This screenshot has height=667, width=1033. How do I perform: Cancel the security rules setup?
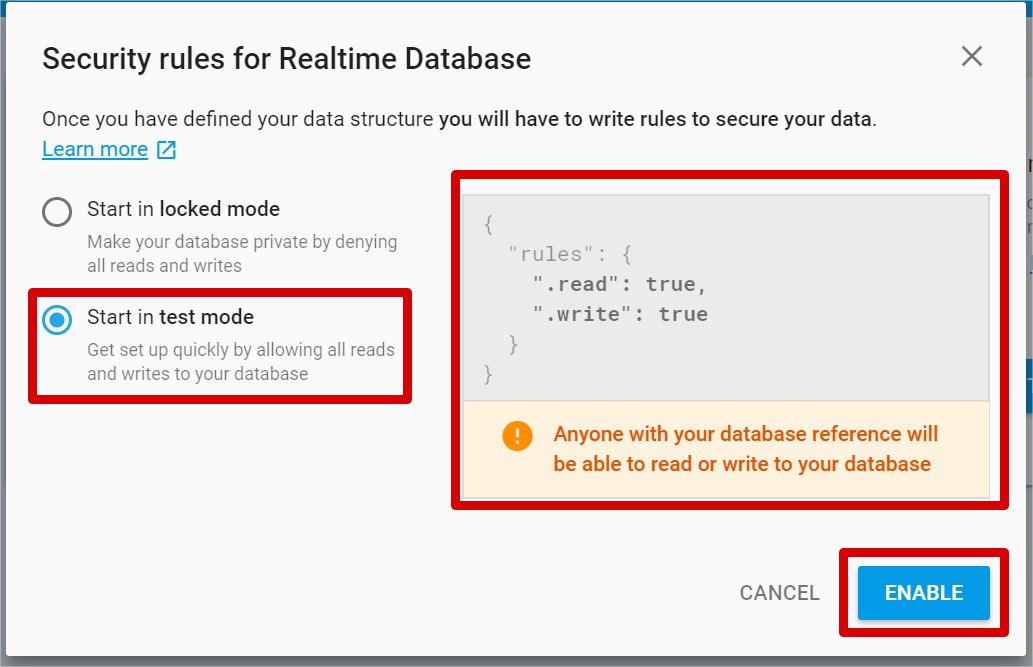779,593
